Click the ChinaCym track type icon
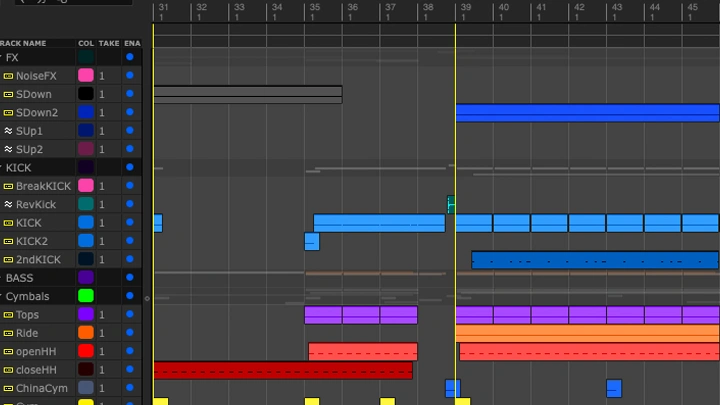 [x=8, y=388]
